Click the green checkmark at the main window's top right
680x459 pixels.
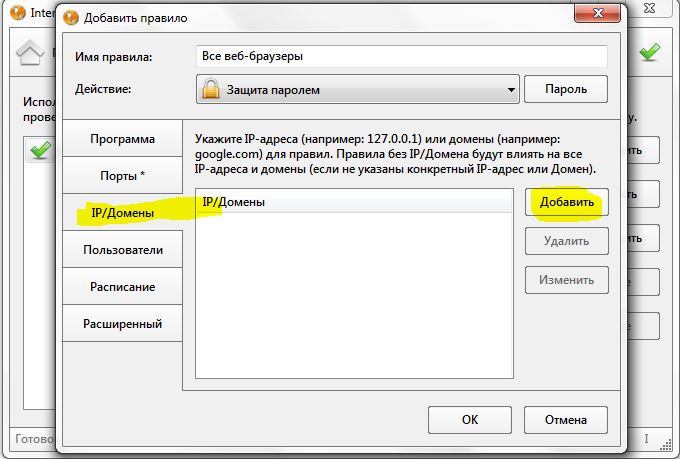tap(650, 51)
